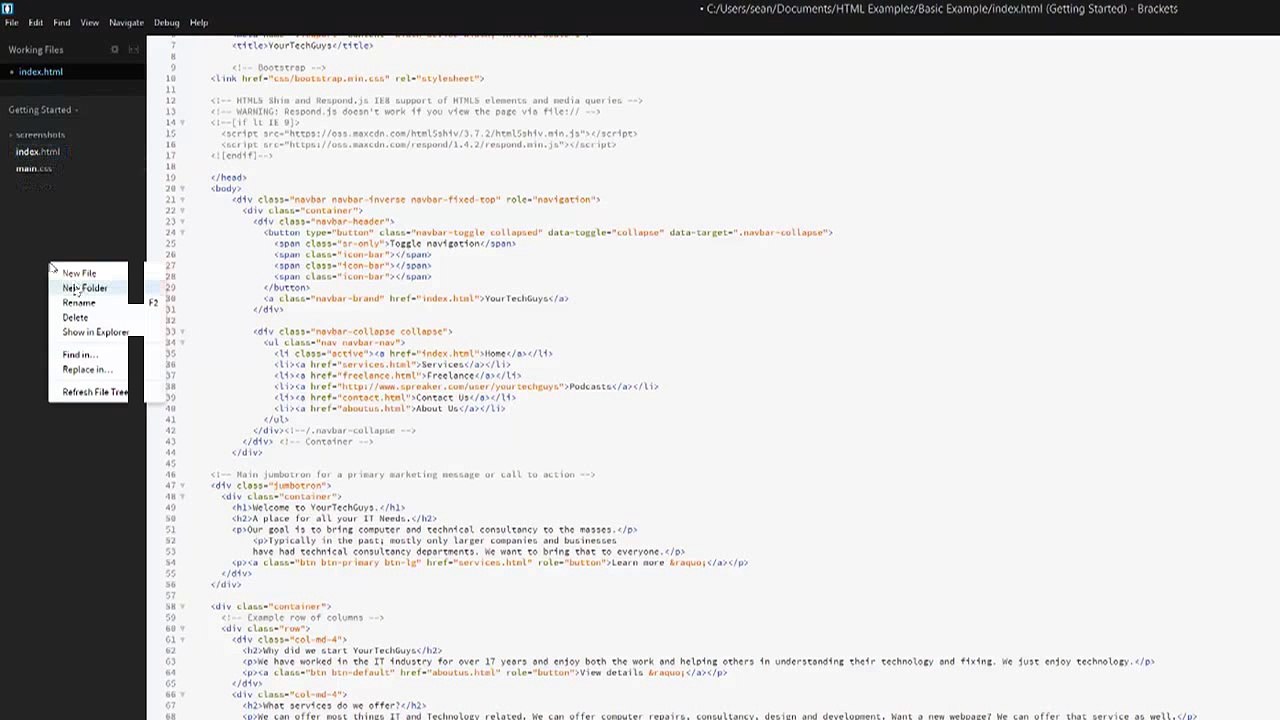
Task: Expand the screenshots folder in the file tree
Action: click(39, 135)
